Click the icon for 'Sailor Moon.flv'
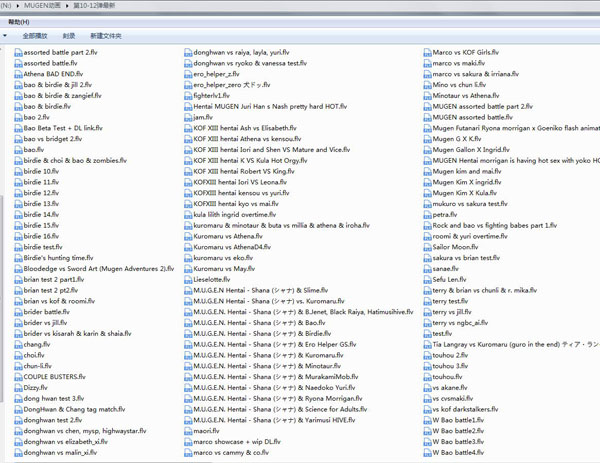Screen dimensions: 600x463 click(427, 247)
